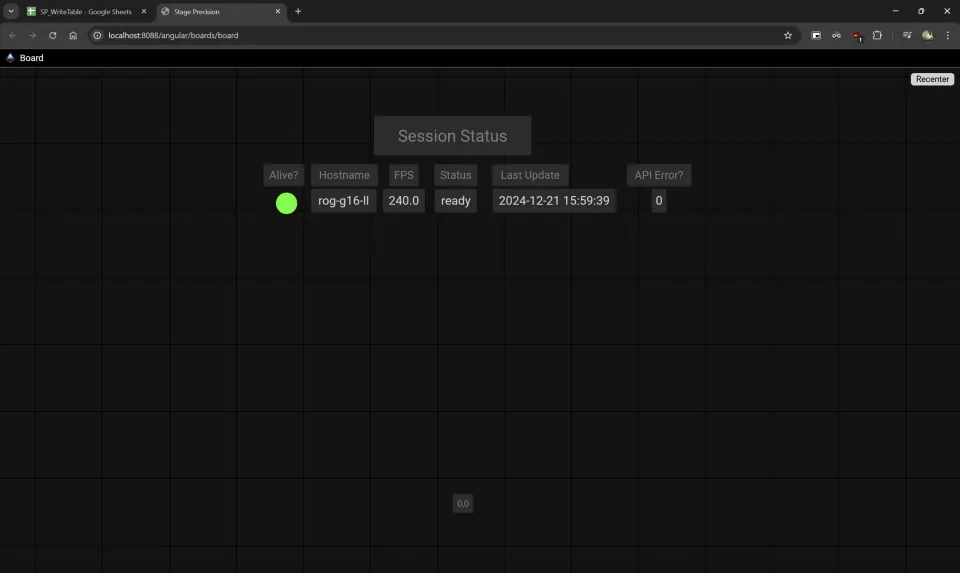
Task: Close the Stage Precision tab
Action: point(277,12)
